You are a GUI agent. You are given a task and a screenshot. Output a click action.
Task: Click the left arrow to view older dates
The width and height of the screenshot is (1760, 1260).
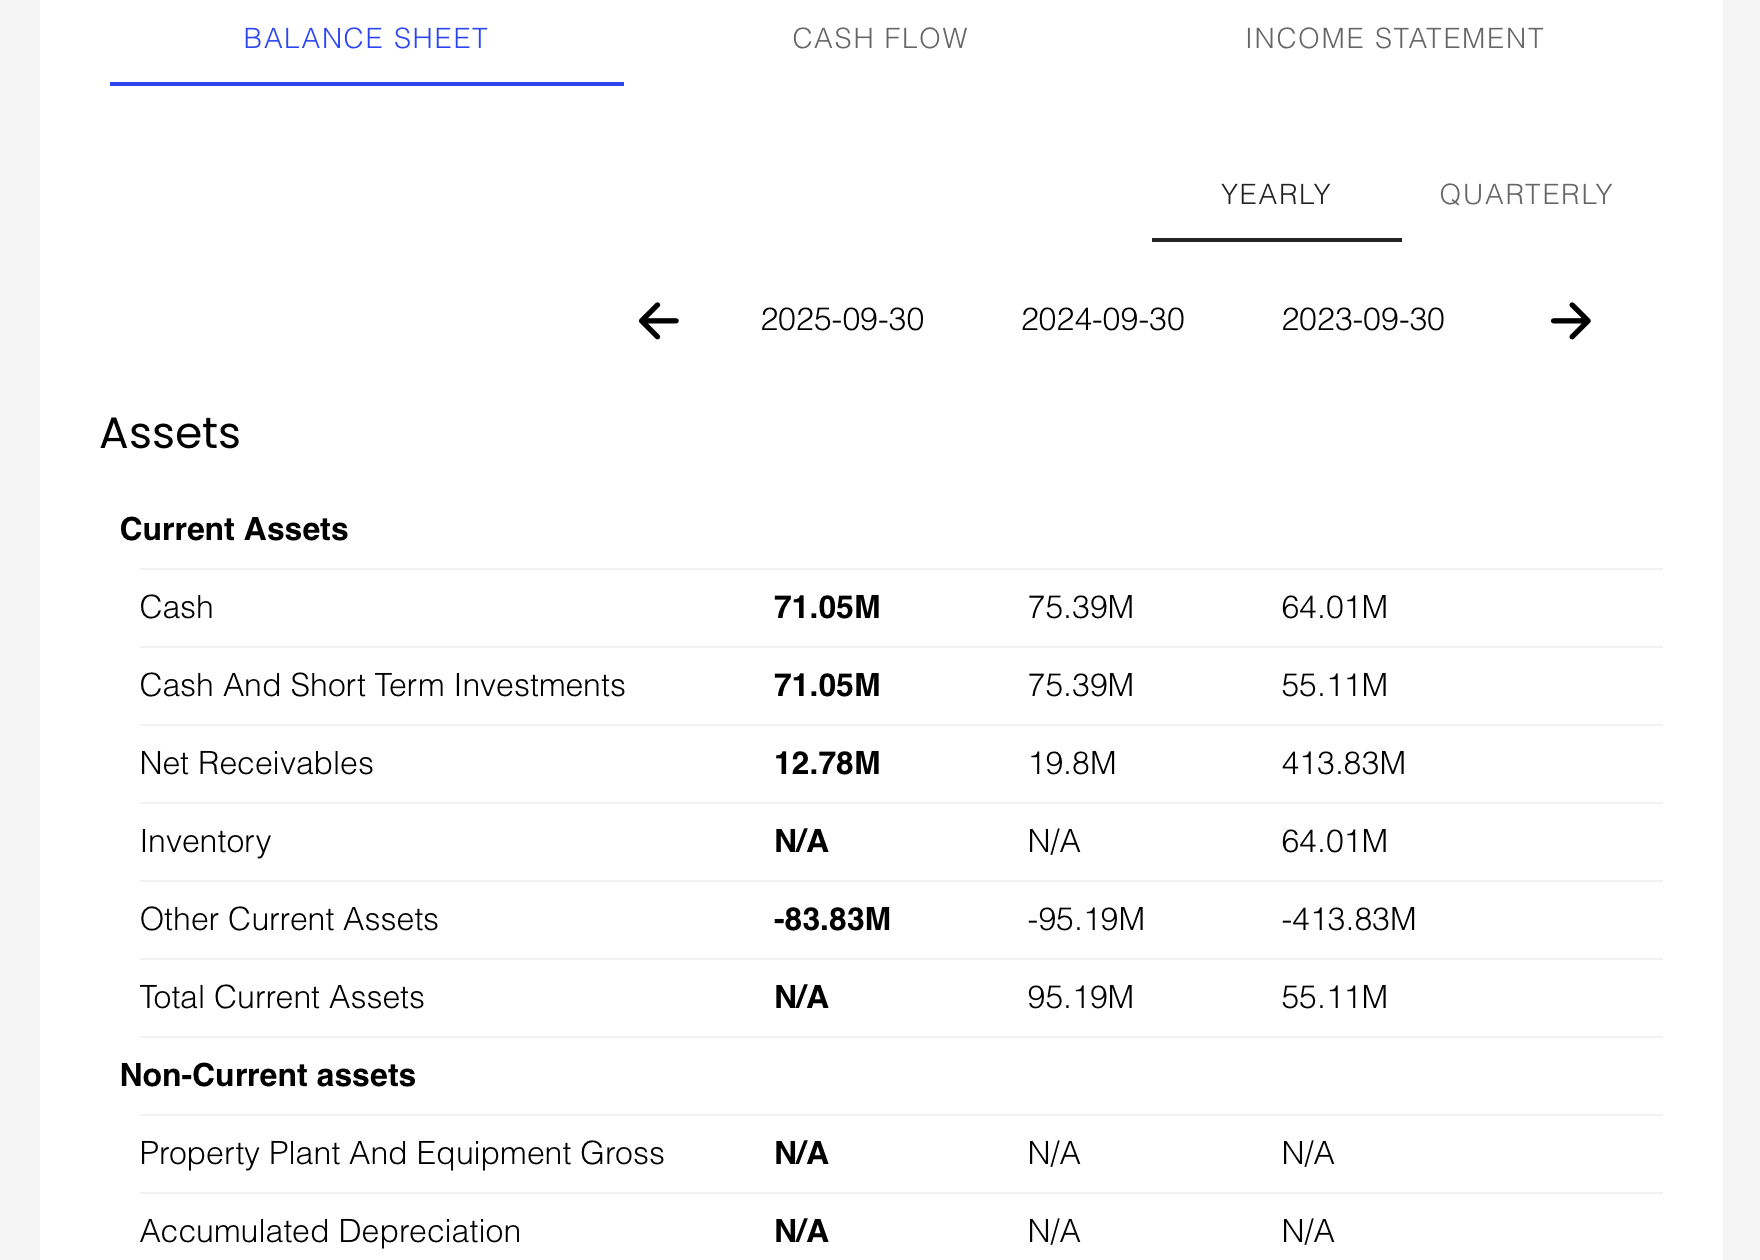pyautogui.click(x=656, y=321)
